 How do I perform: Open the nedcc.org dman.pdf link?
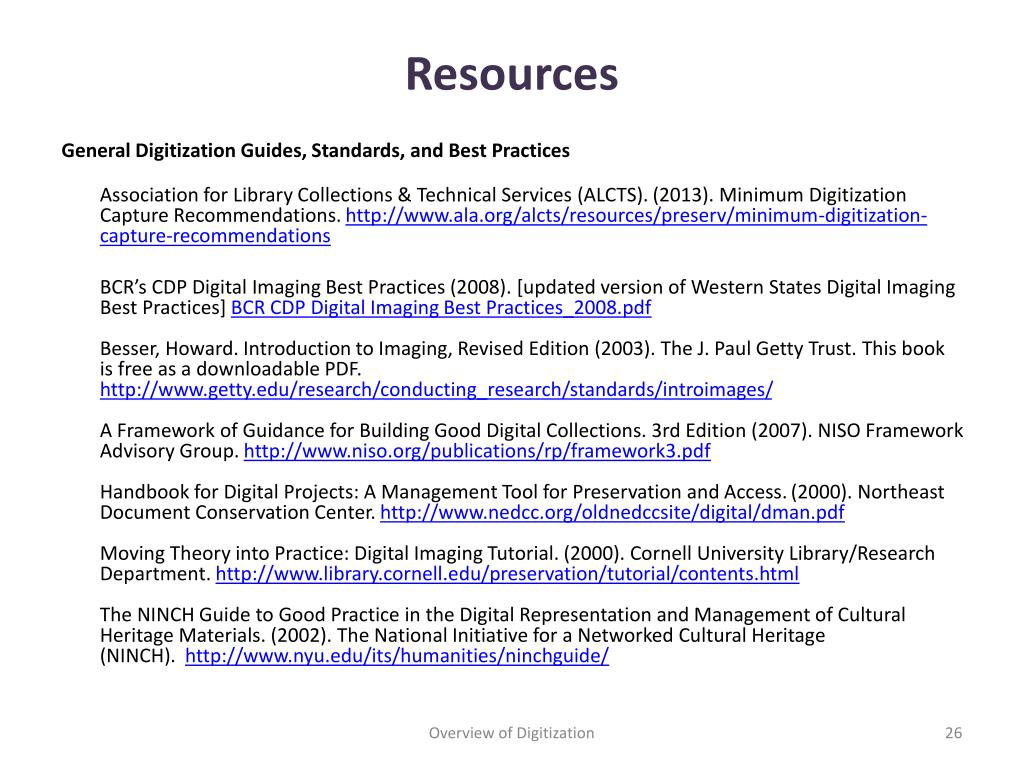612,513
